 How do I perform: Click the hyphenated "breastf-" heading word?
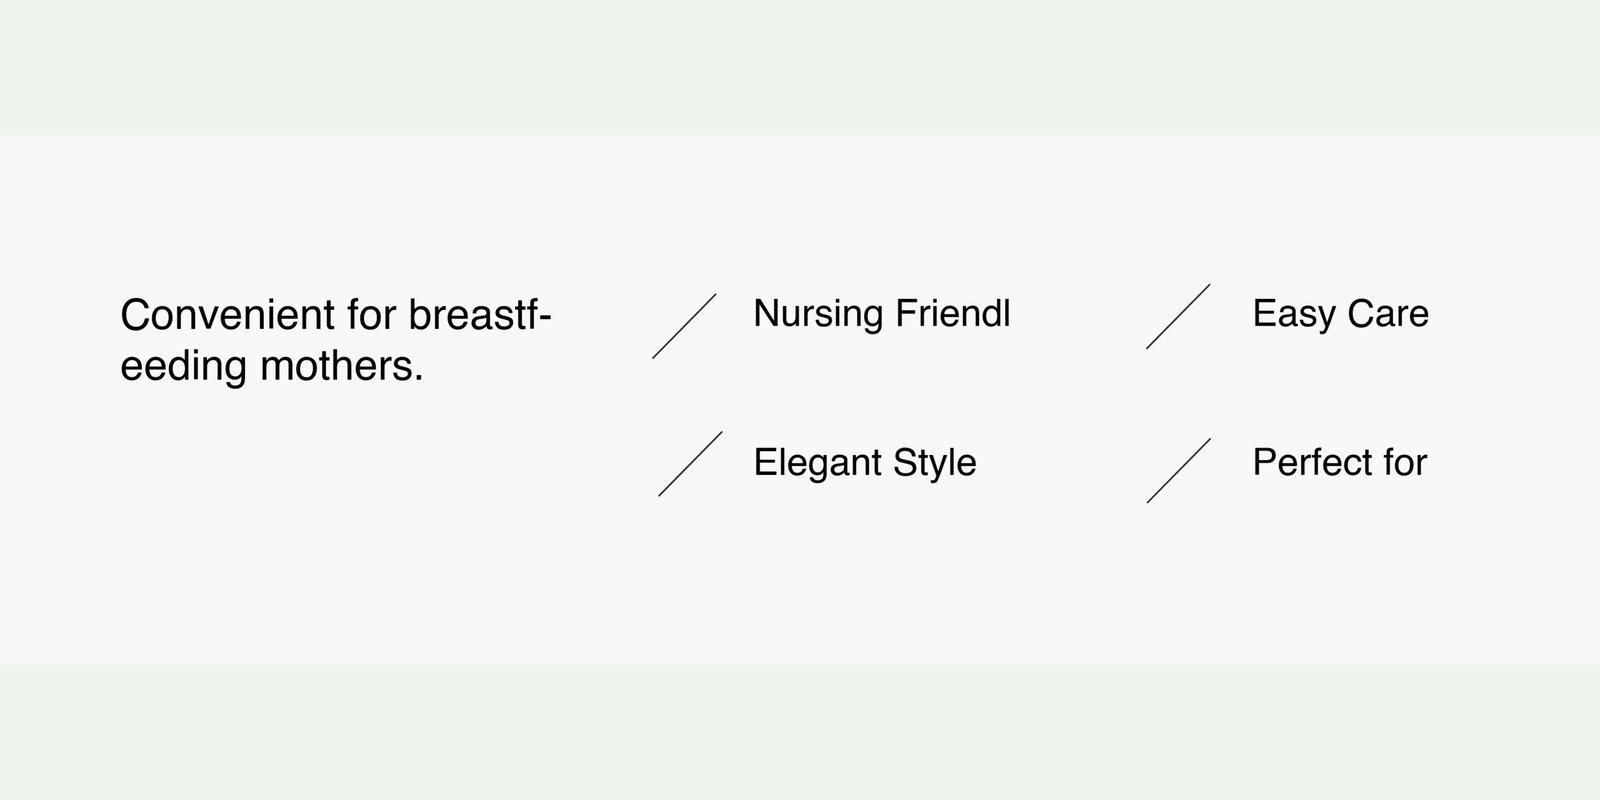480,316
